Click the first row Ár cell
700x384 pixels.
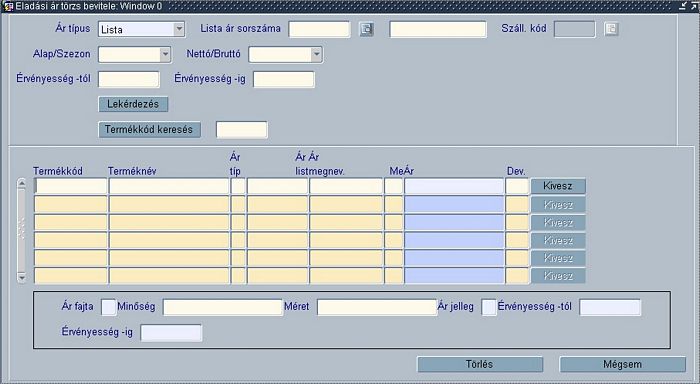click(454, 186)
